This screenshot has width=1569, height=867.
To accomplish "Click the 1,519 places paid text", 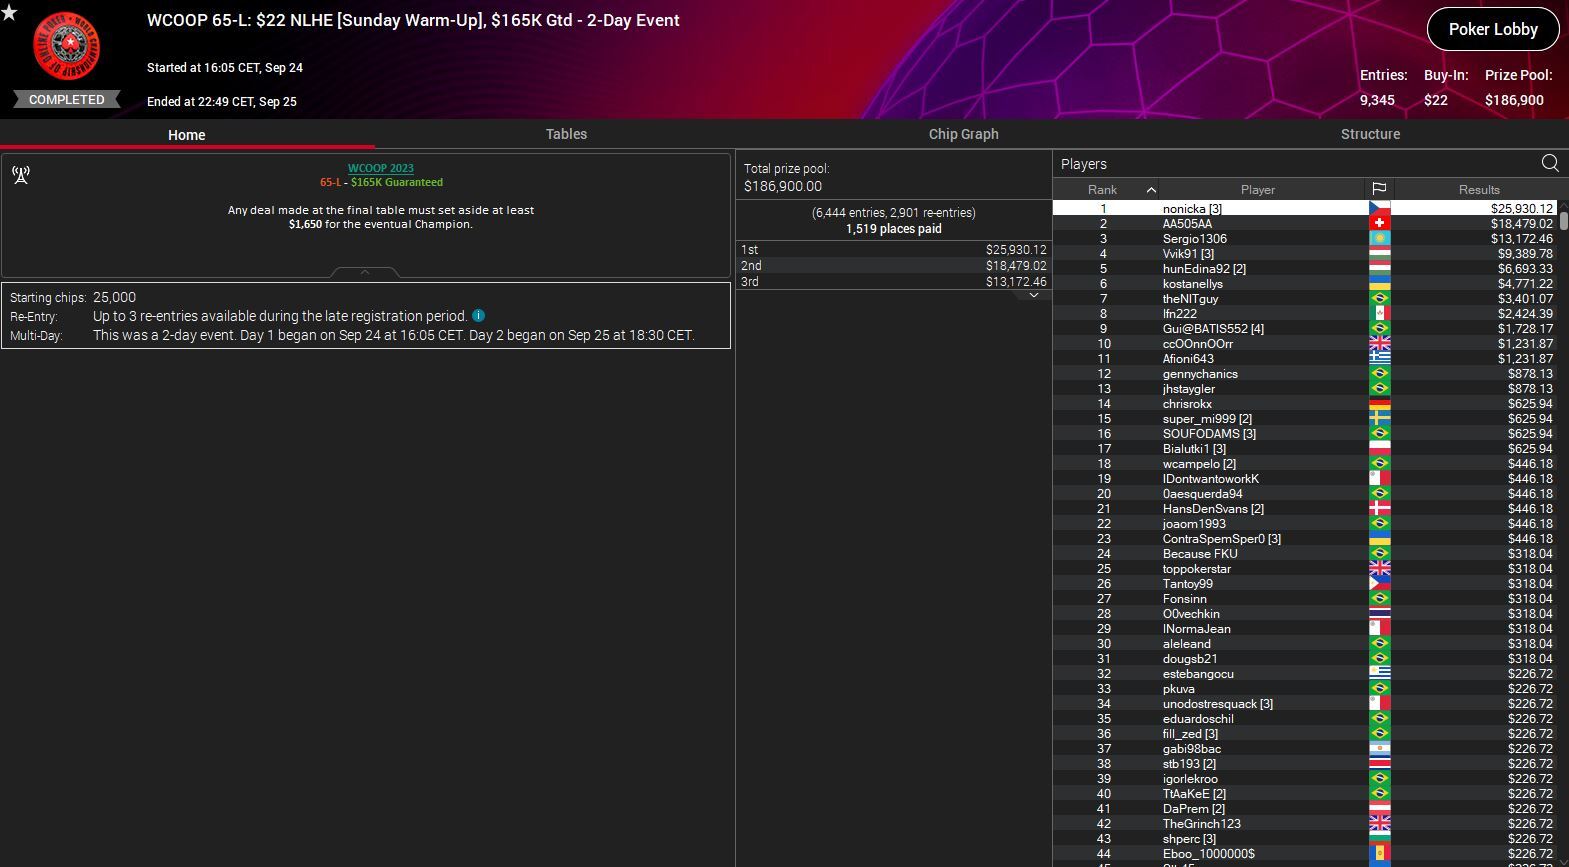I will coord(893,228).
